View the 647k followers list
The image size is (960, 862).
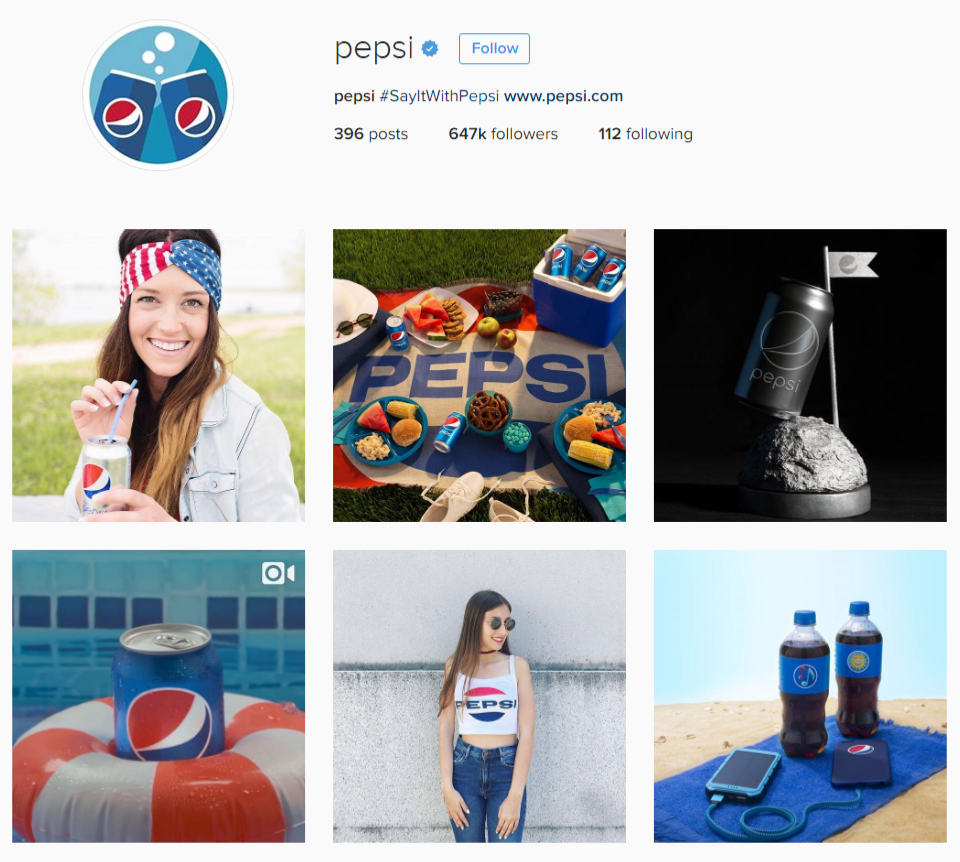coord(503,133)
